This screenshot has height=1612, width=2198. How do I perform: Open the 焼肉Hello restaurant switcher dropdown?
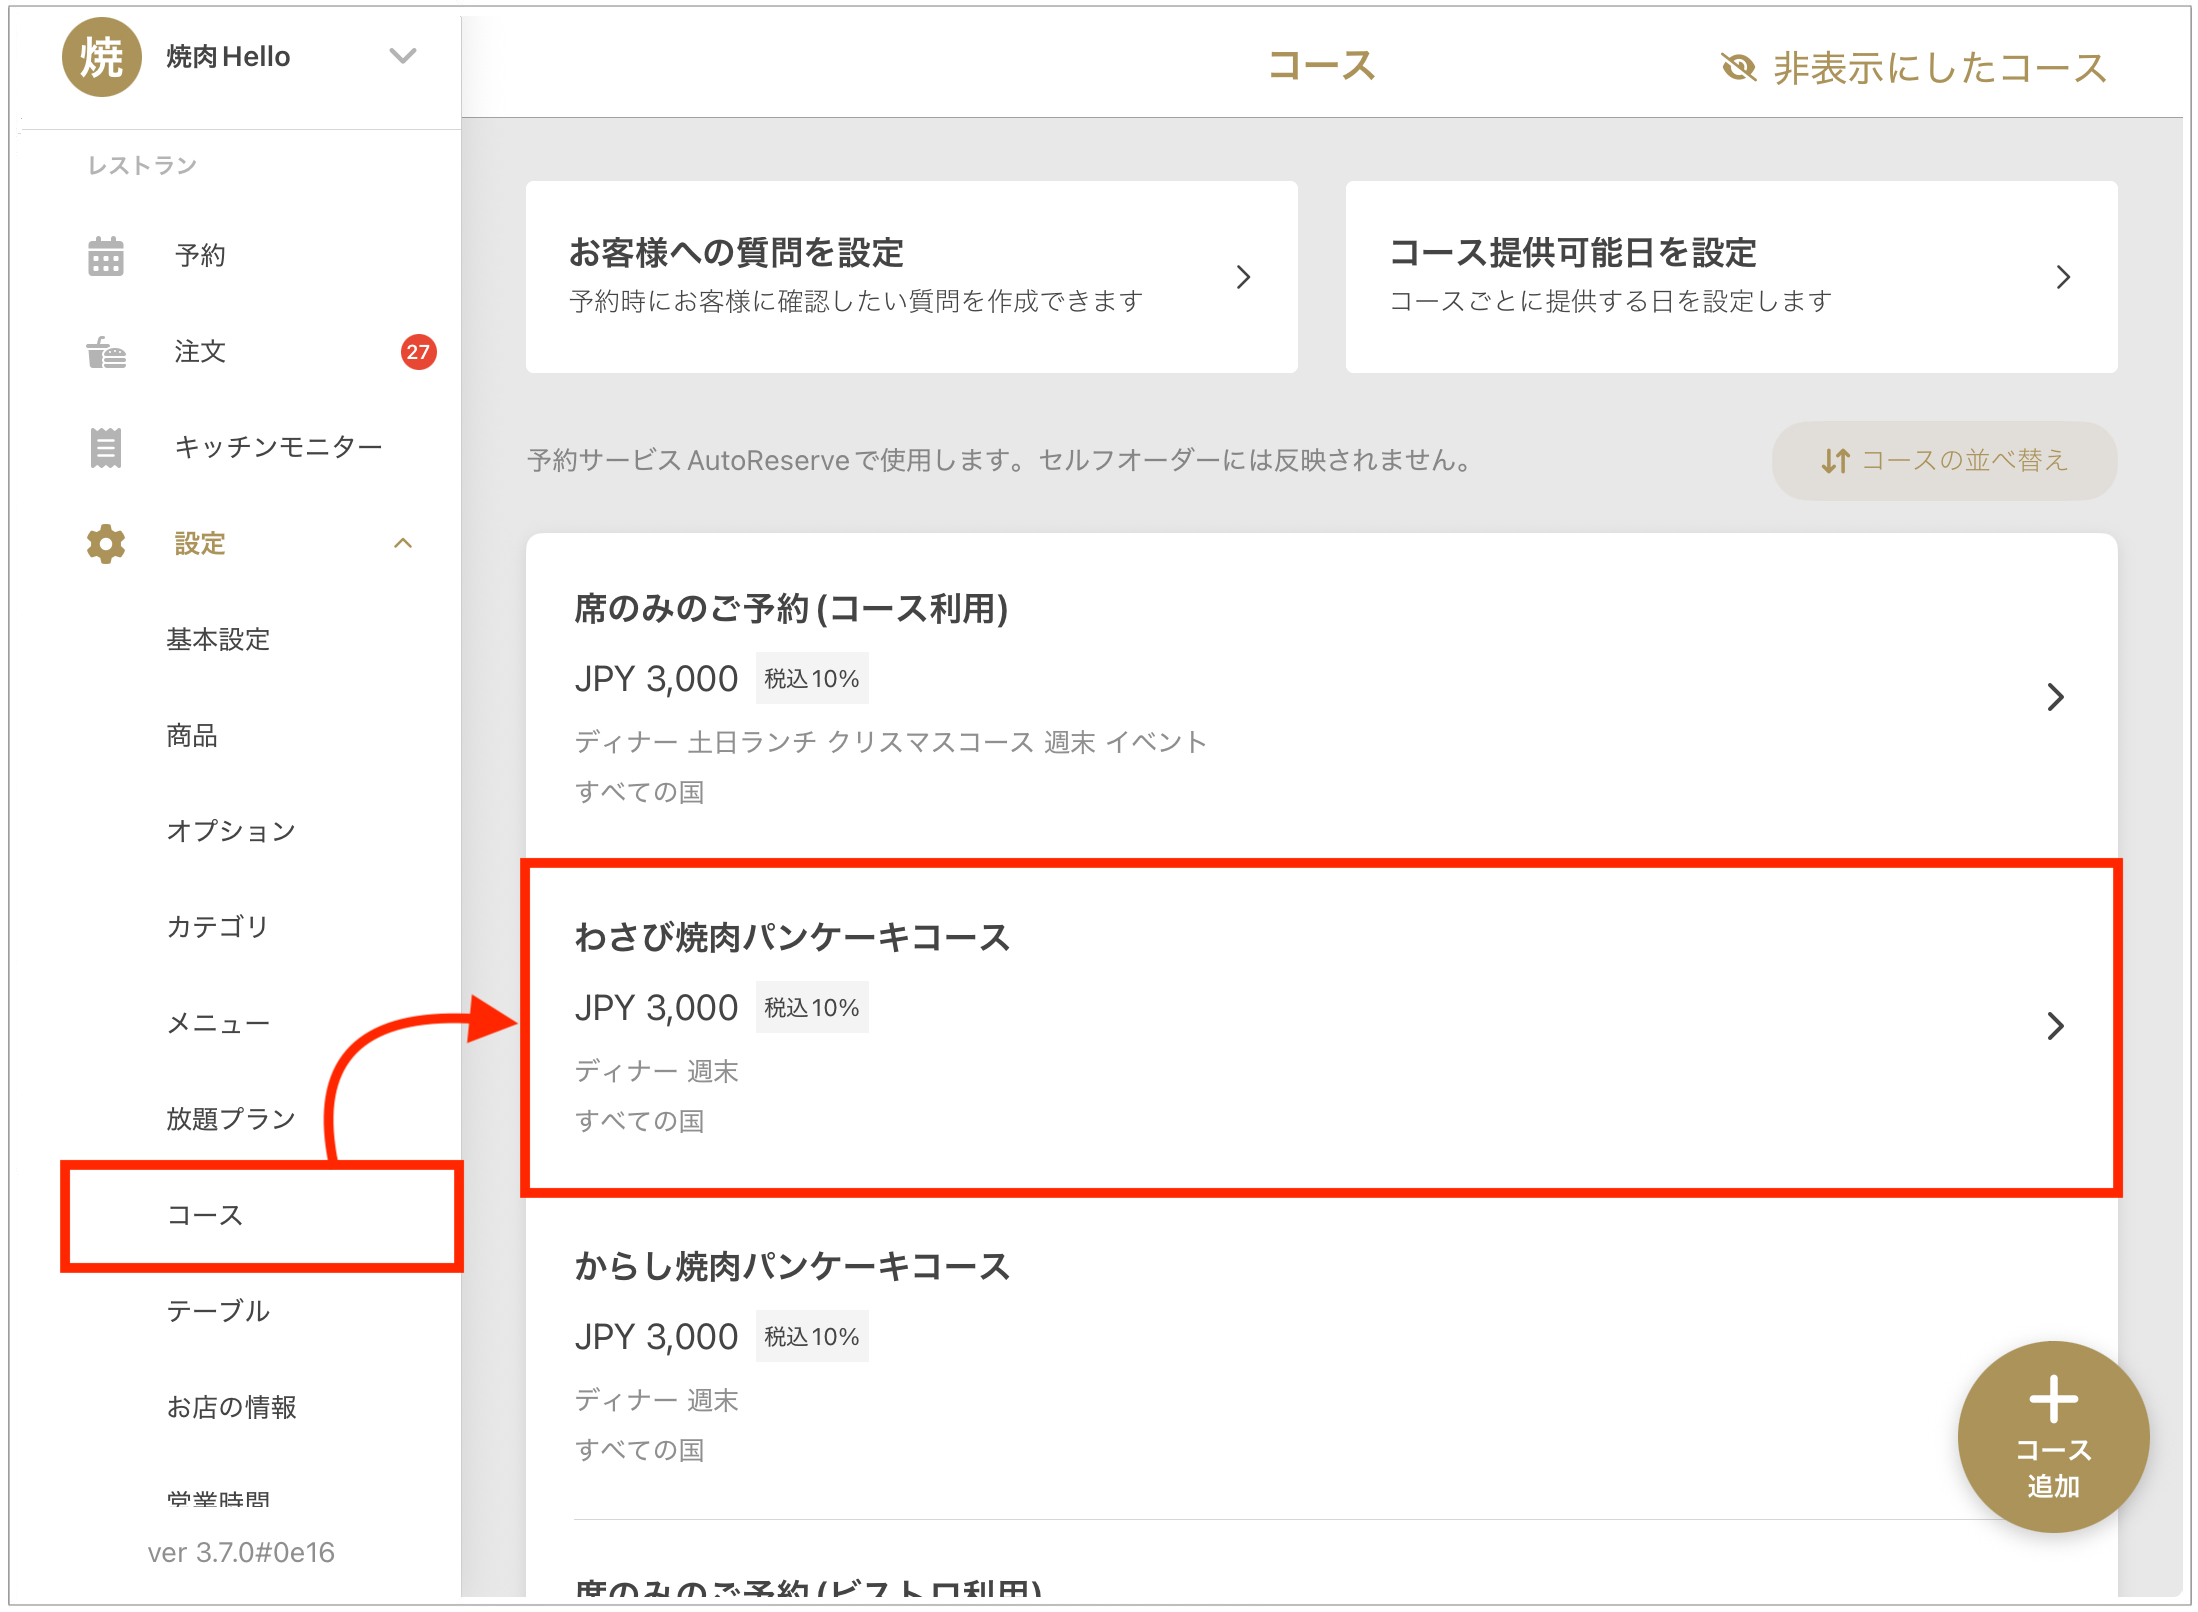coord(402,56)
